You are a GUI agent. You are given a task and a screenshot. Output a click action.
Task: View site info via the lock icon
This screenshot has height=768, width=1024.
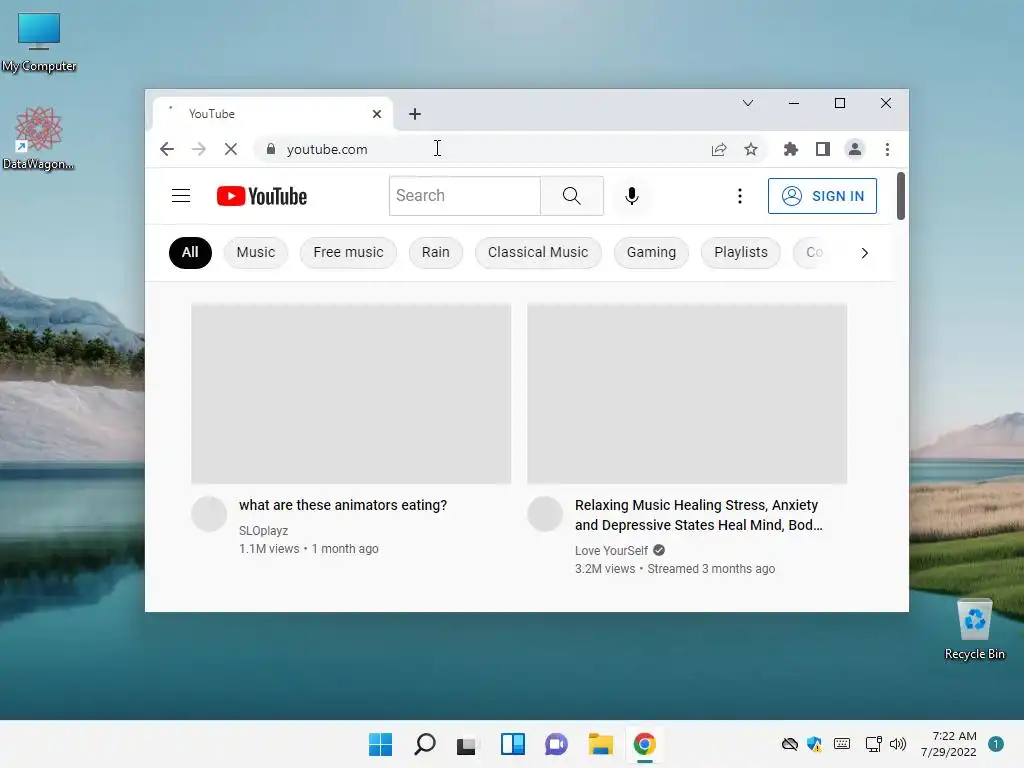click(x=270, y=149)
